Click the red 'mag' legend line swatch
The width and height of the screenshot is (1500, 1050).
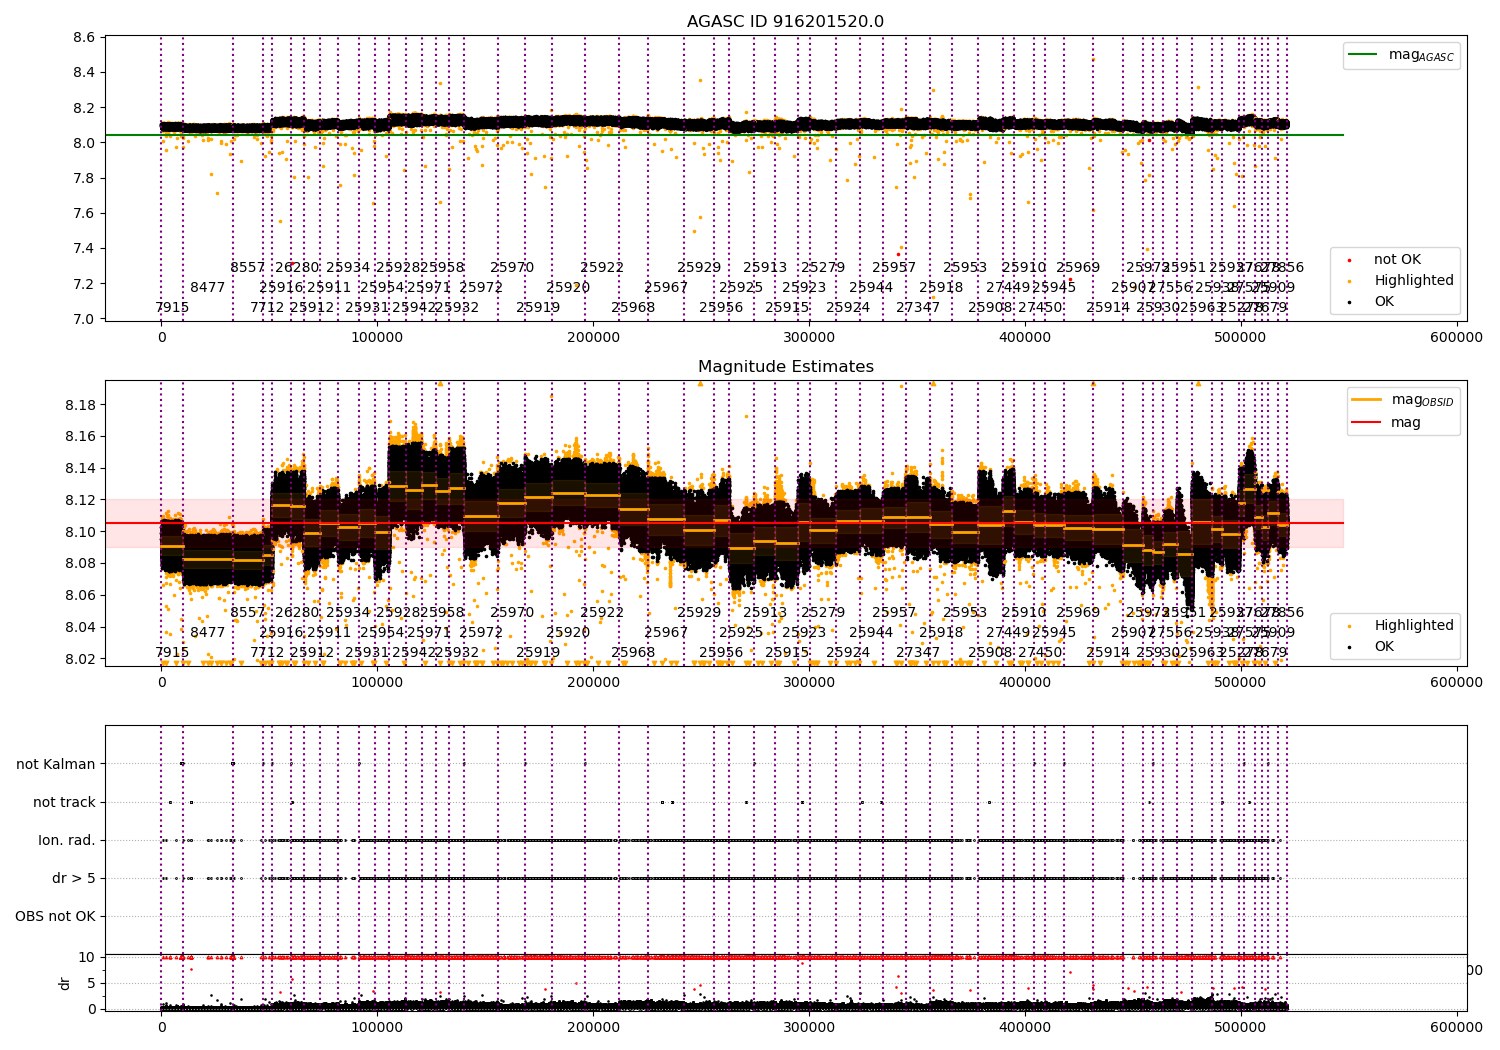(1366, 422)
